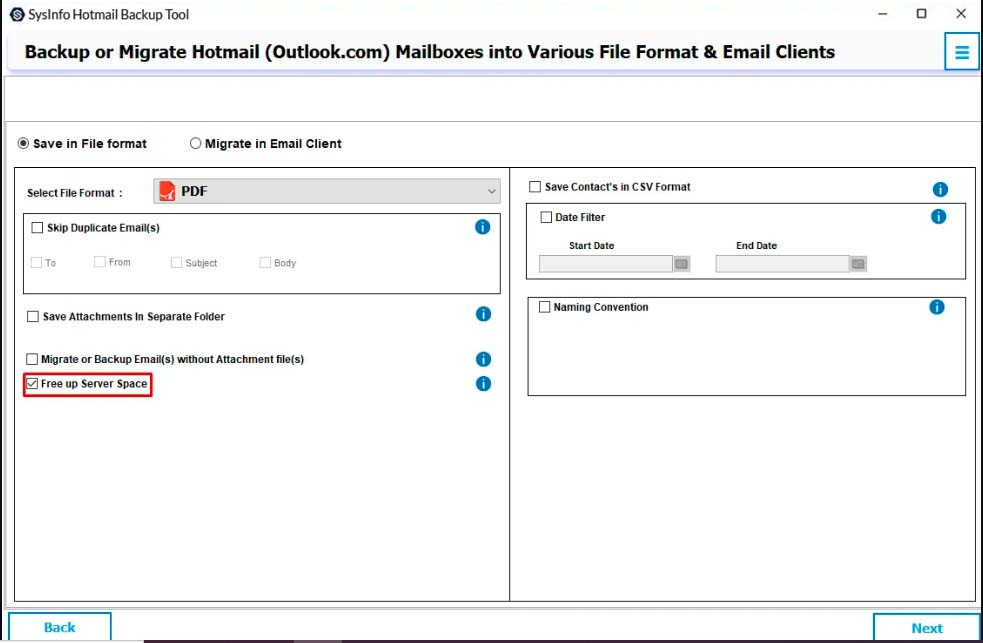
Task: Turn on the Date Filter checkbox
Action: tap(546, 217)
